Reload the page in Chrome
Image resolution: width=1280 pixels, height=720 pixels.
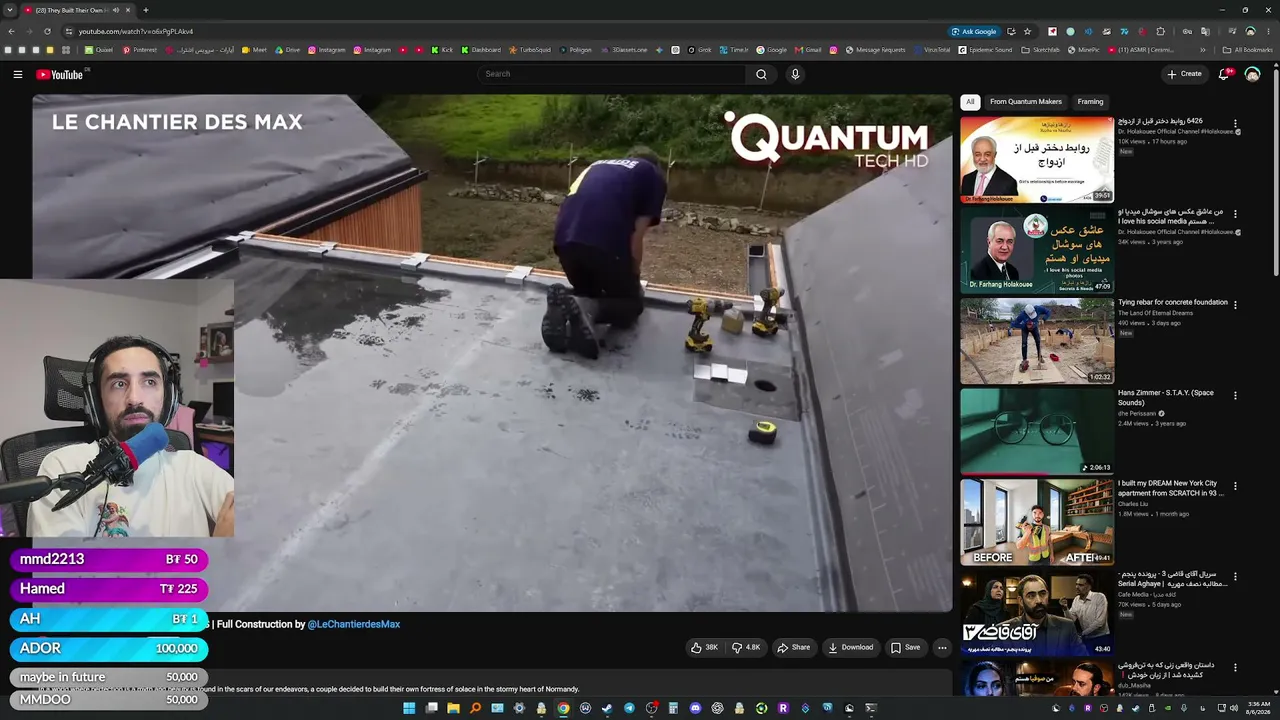[47, 31]
